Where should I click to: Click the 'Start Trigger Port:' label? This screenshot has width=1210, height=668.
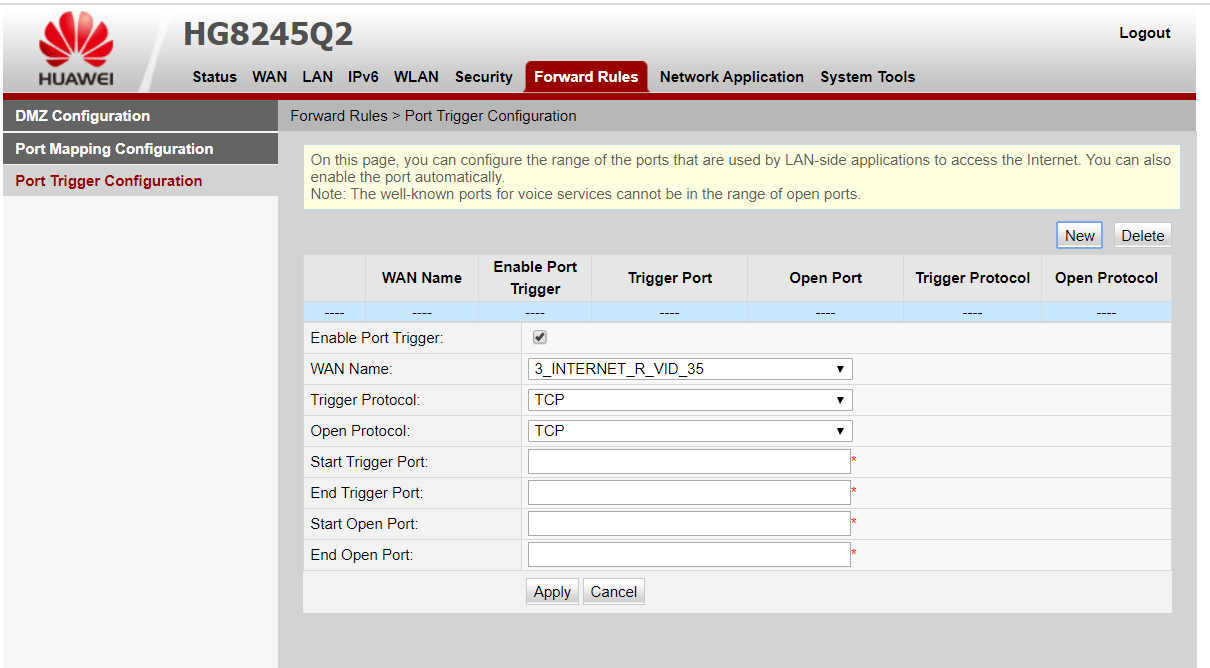pos(369,462)
